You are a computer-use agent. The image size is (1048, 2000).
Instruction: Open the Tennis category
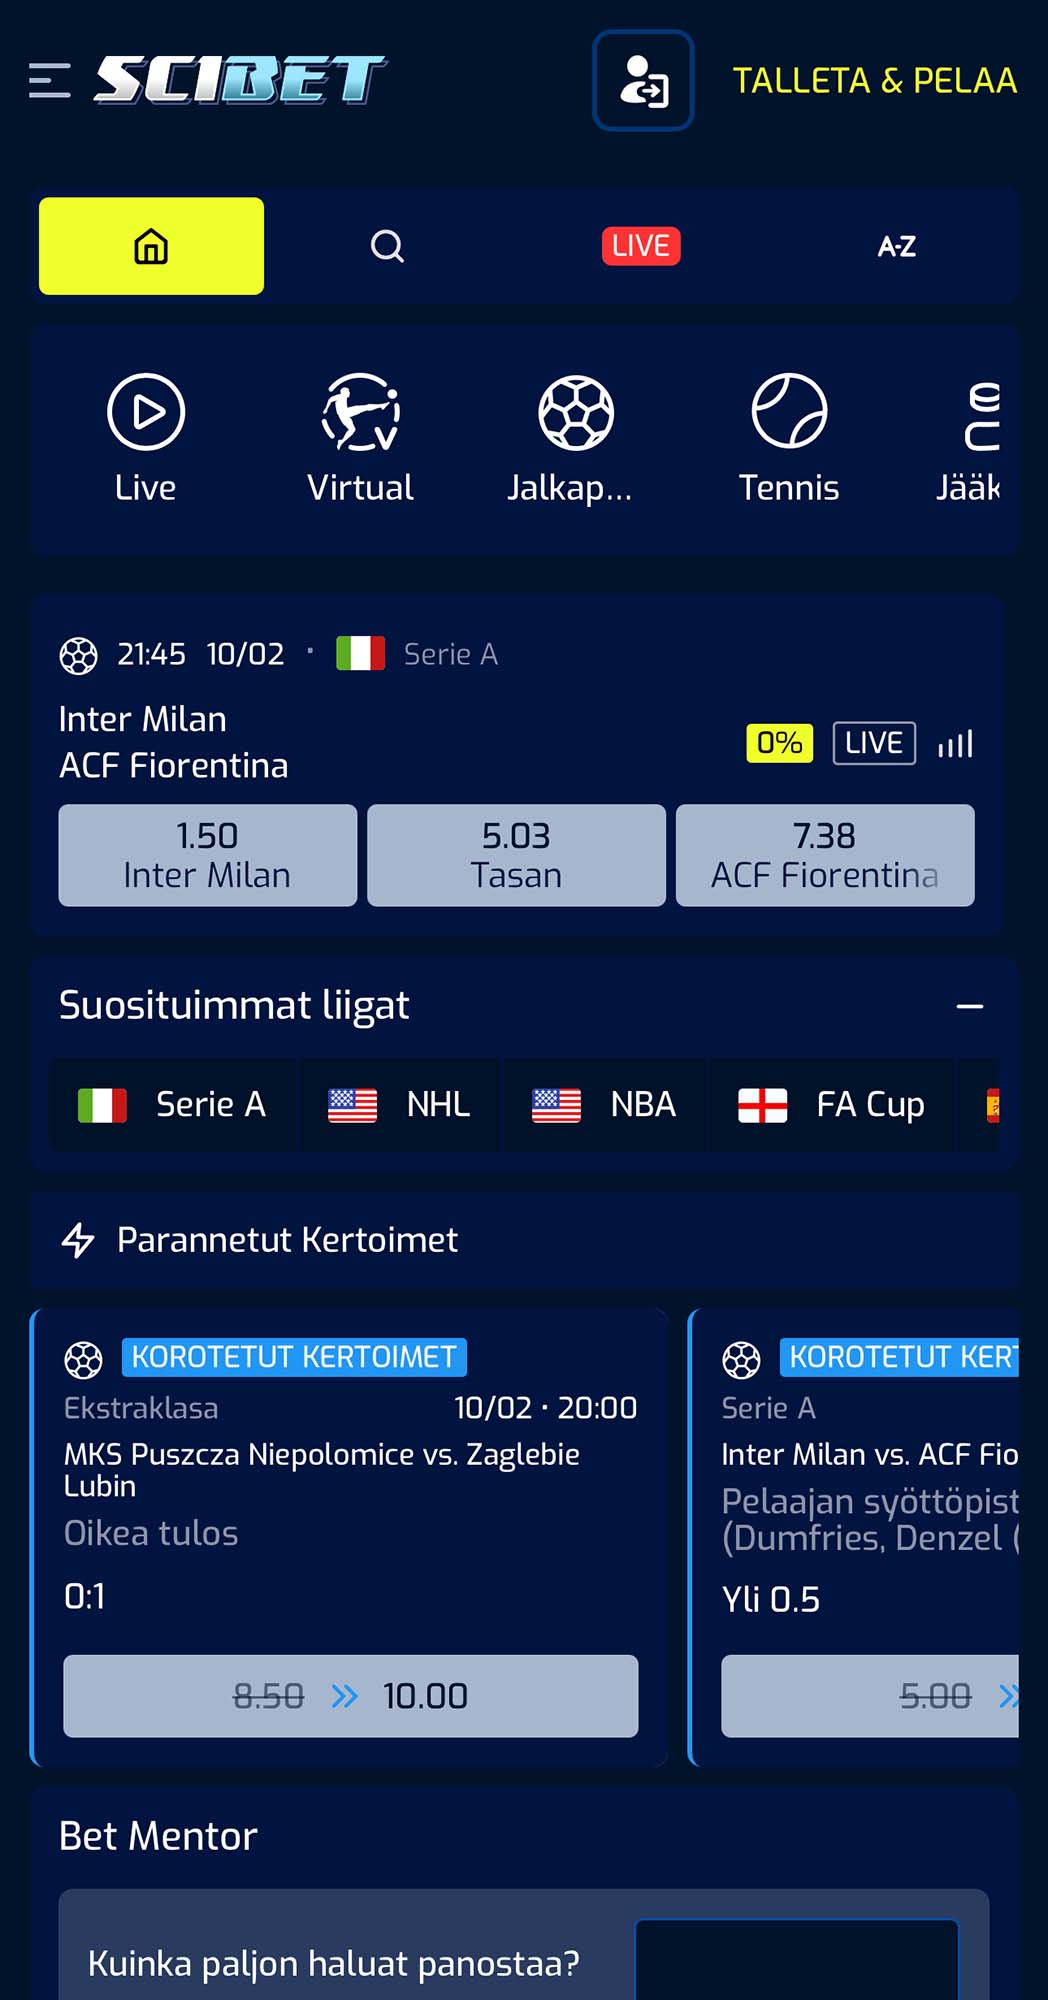tap(789, 437)
